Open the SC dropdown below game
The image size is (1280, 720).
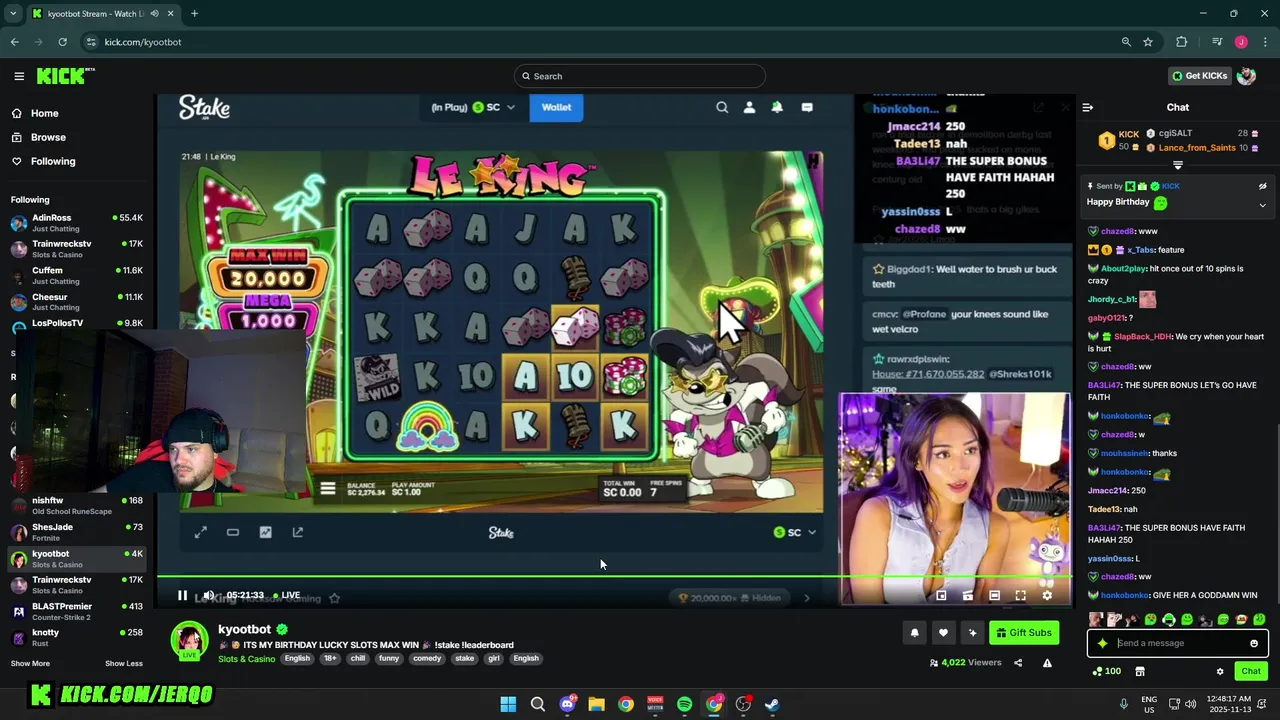(x=796, y=532)
